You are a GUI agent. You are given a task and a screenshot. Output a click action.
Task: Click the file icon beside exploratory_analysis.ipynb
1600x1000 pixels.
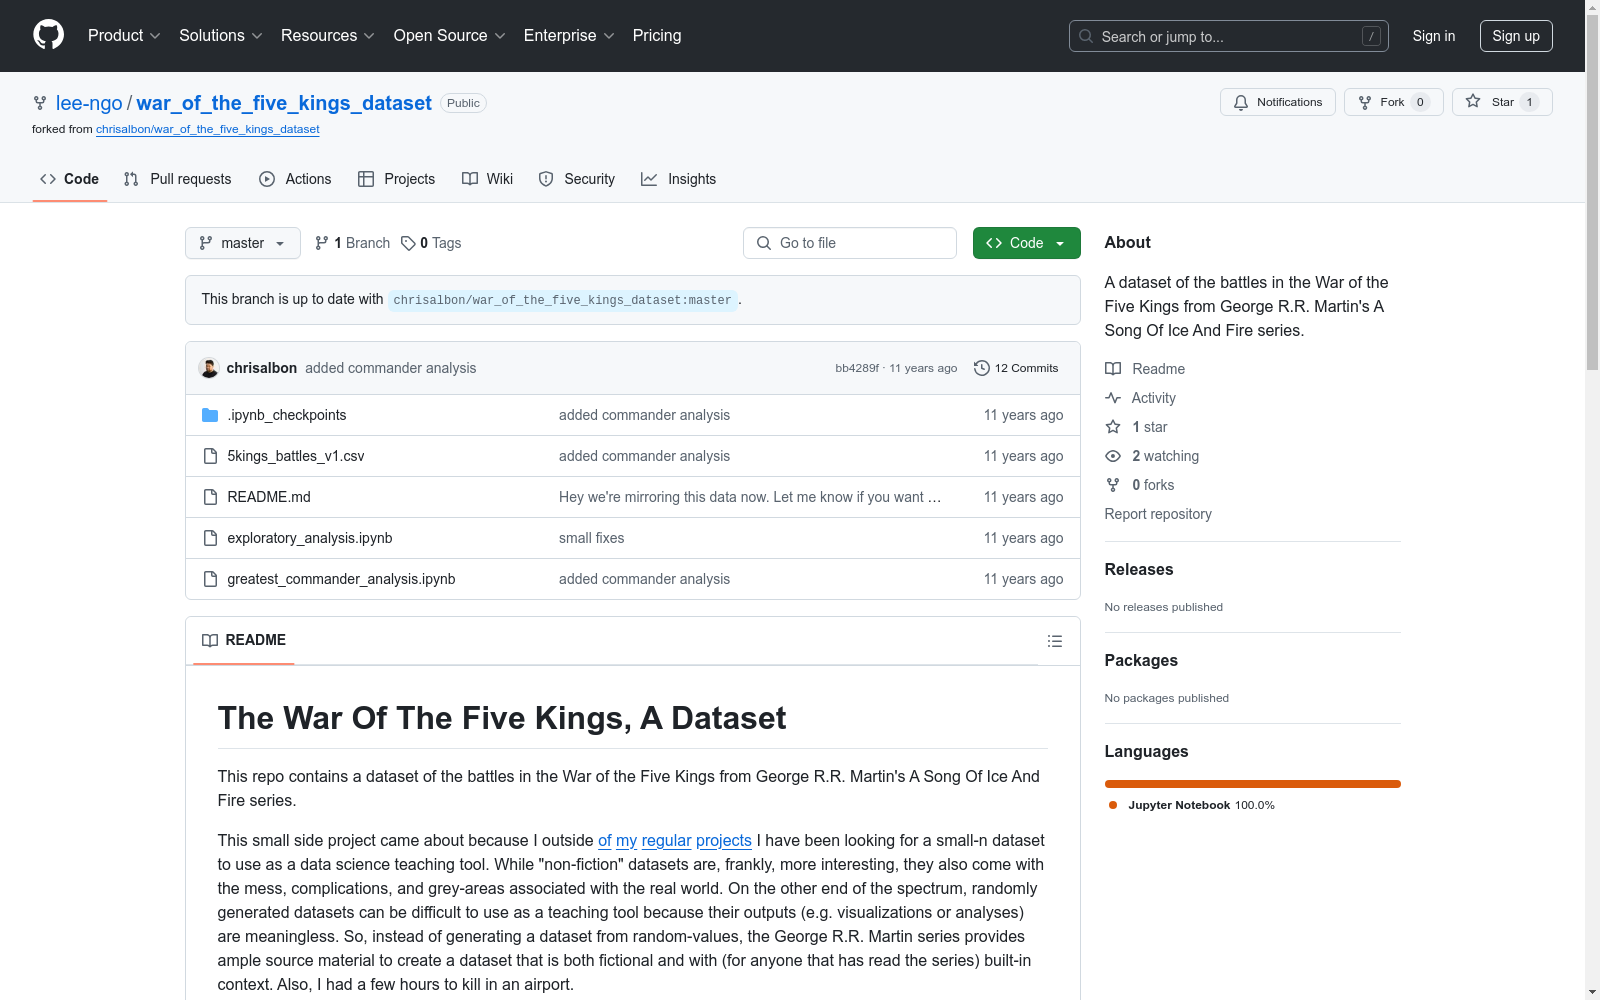pos(210,538)
